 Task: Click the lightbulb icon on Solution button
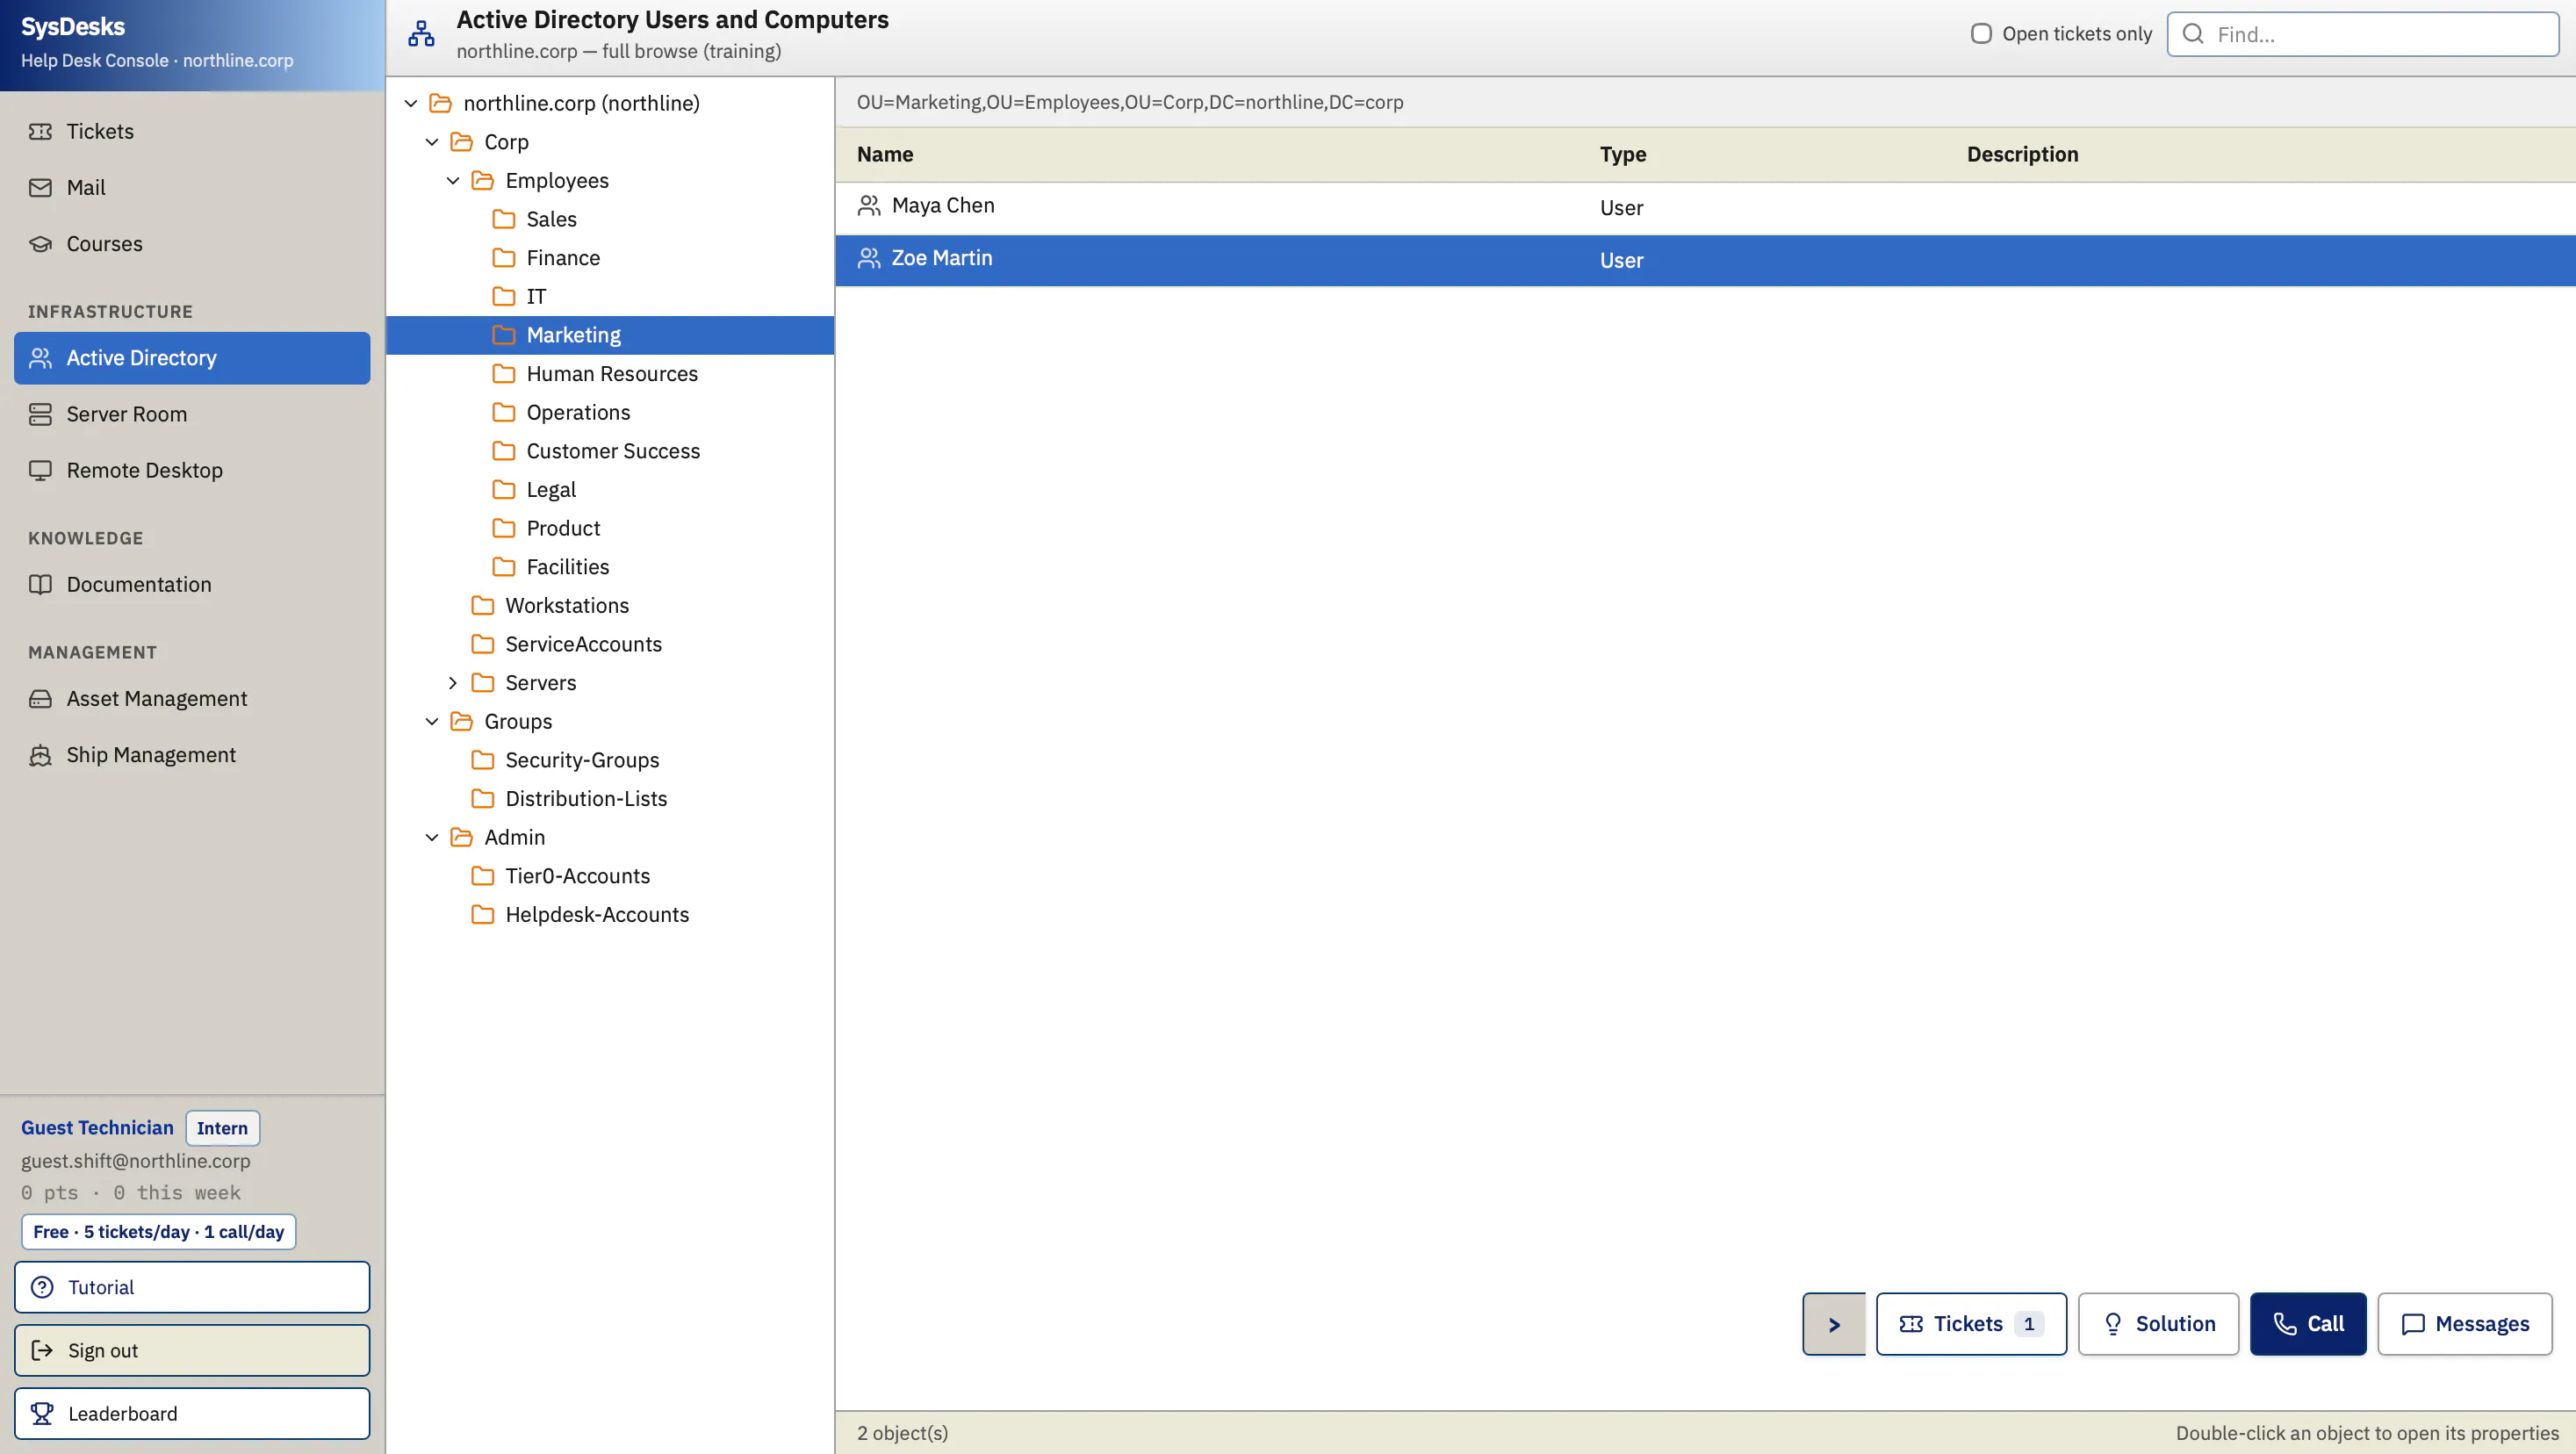[x=2113, y=1324]
